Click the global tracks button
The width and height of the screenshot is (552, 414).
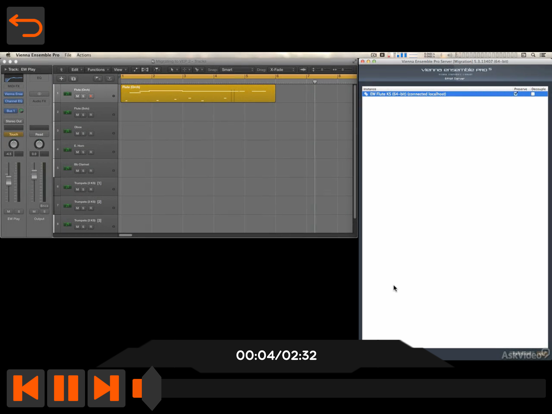click(98, 79)
